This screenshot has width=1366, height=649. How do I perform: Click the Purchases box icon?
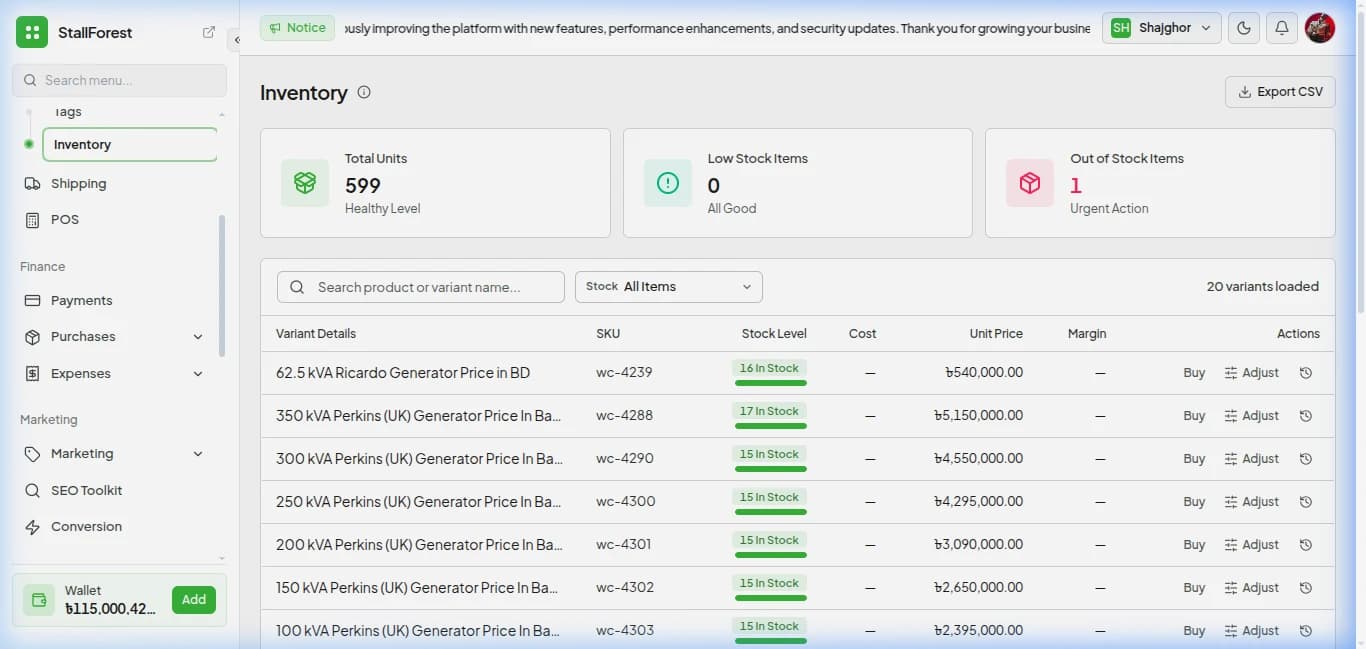(32, 337)
